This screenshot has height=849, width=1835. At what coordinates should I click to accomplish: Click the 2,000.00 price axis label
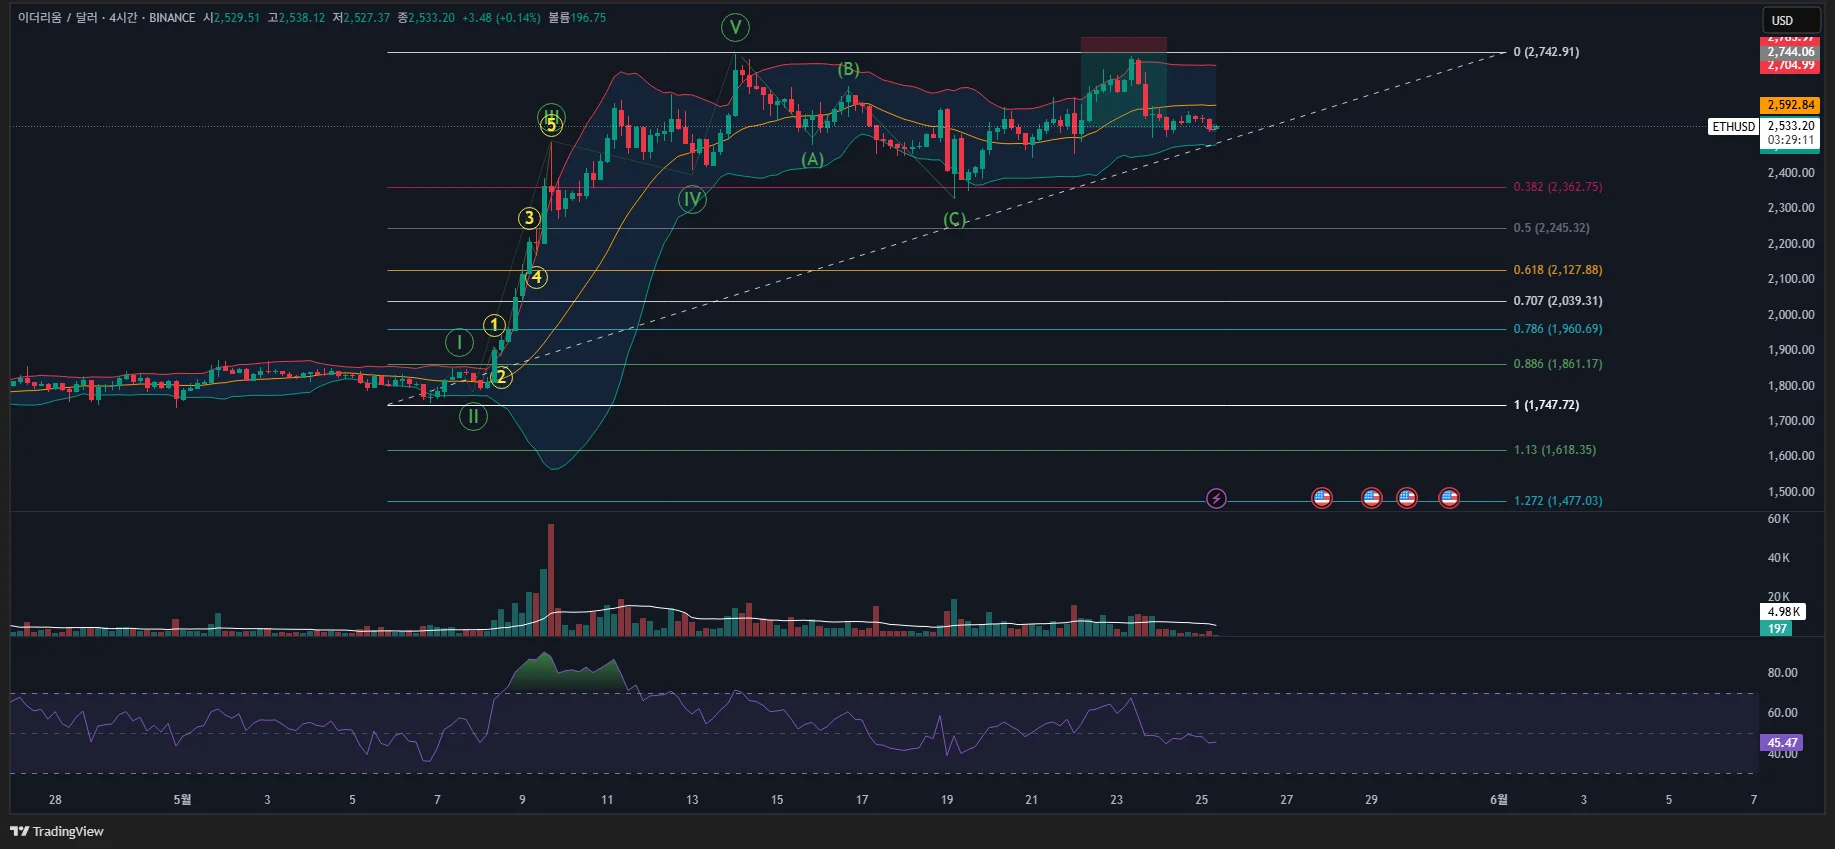click(x=1790, y=315)
